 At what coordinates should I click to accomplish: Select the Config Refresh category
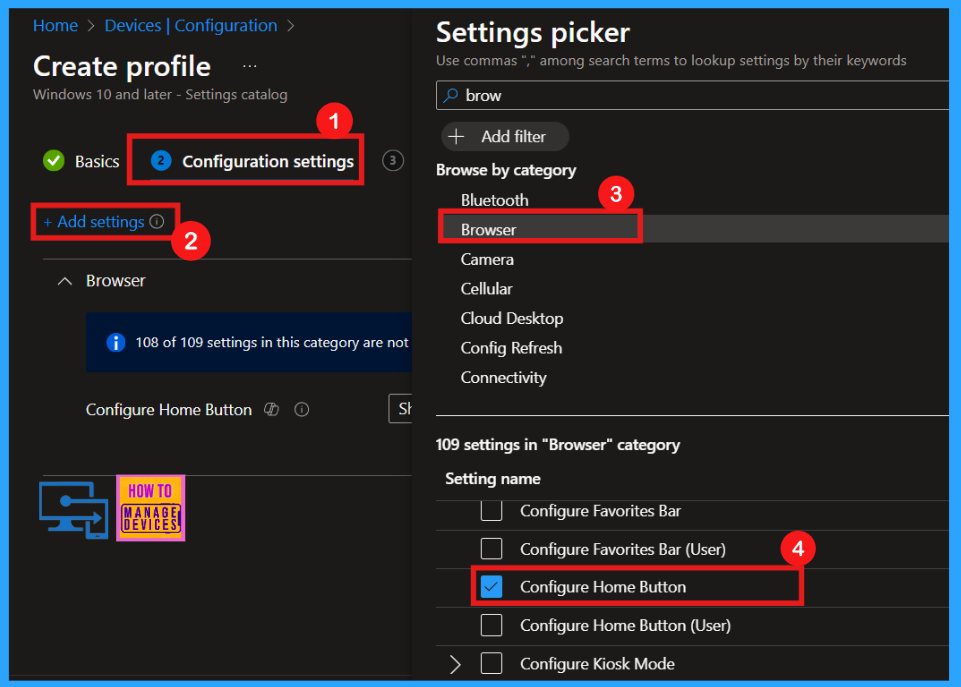(x=511, y=347)
